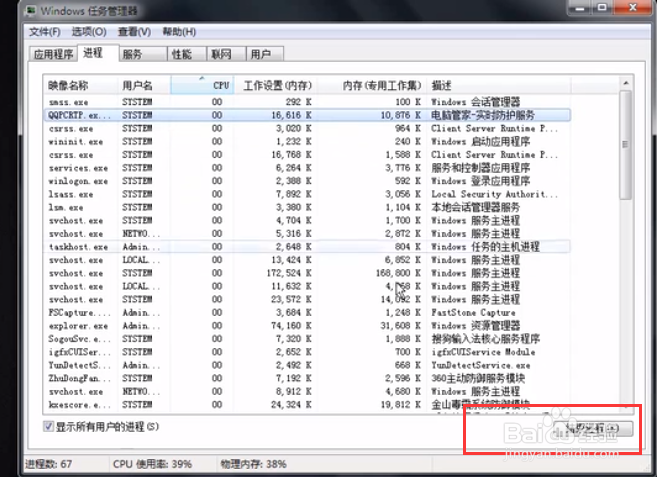Close the Task Manager window
Screen dimensions: 657x477
click(x=633, y=8)
